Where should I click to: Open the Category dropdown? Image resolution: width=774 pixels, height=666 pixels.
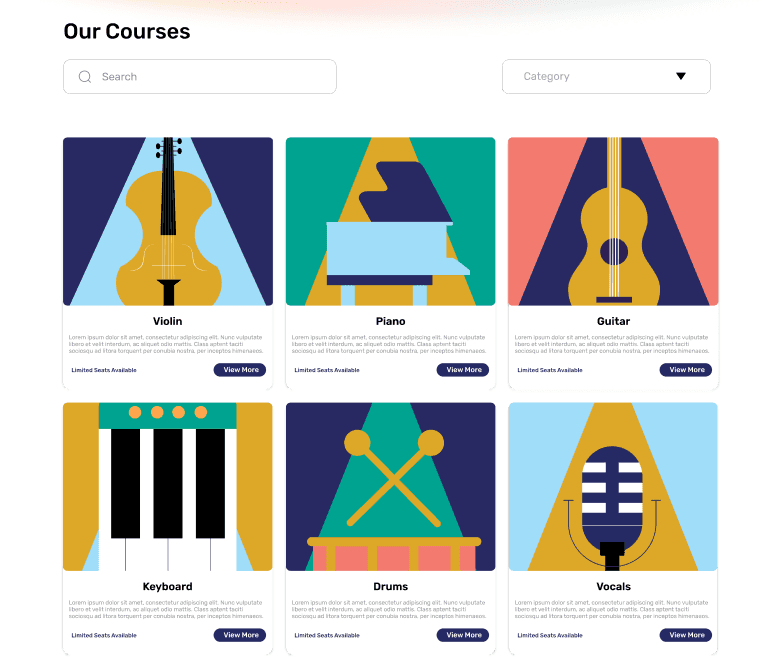[606, 77]
